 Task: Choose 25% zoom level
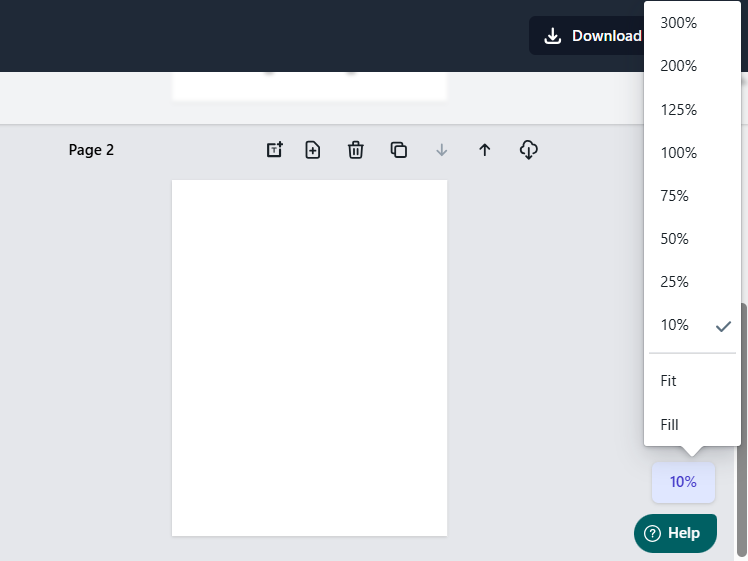tap(692, 281)
